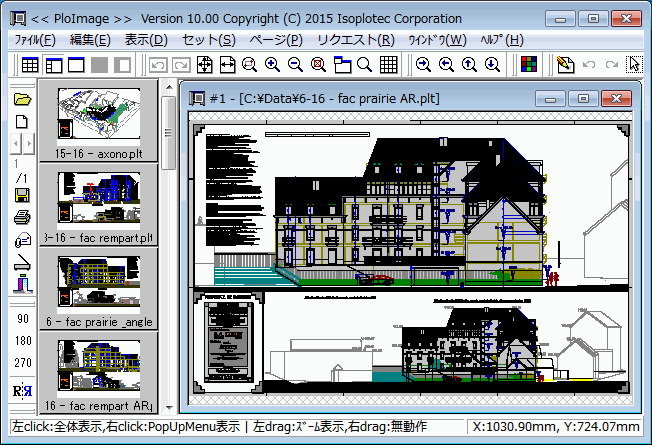Click the pencil edit note icon
This screenshot has width=652, height=445.
[x=566, y=64]
